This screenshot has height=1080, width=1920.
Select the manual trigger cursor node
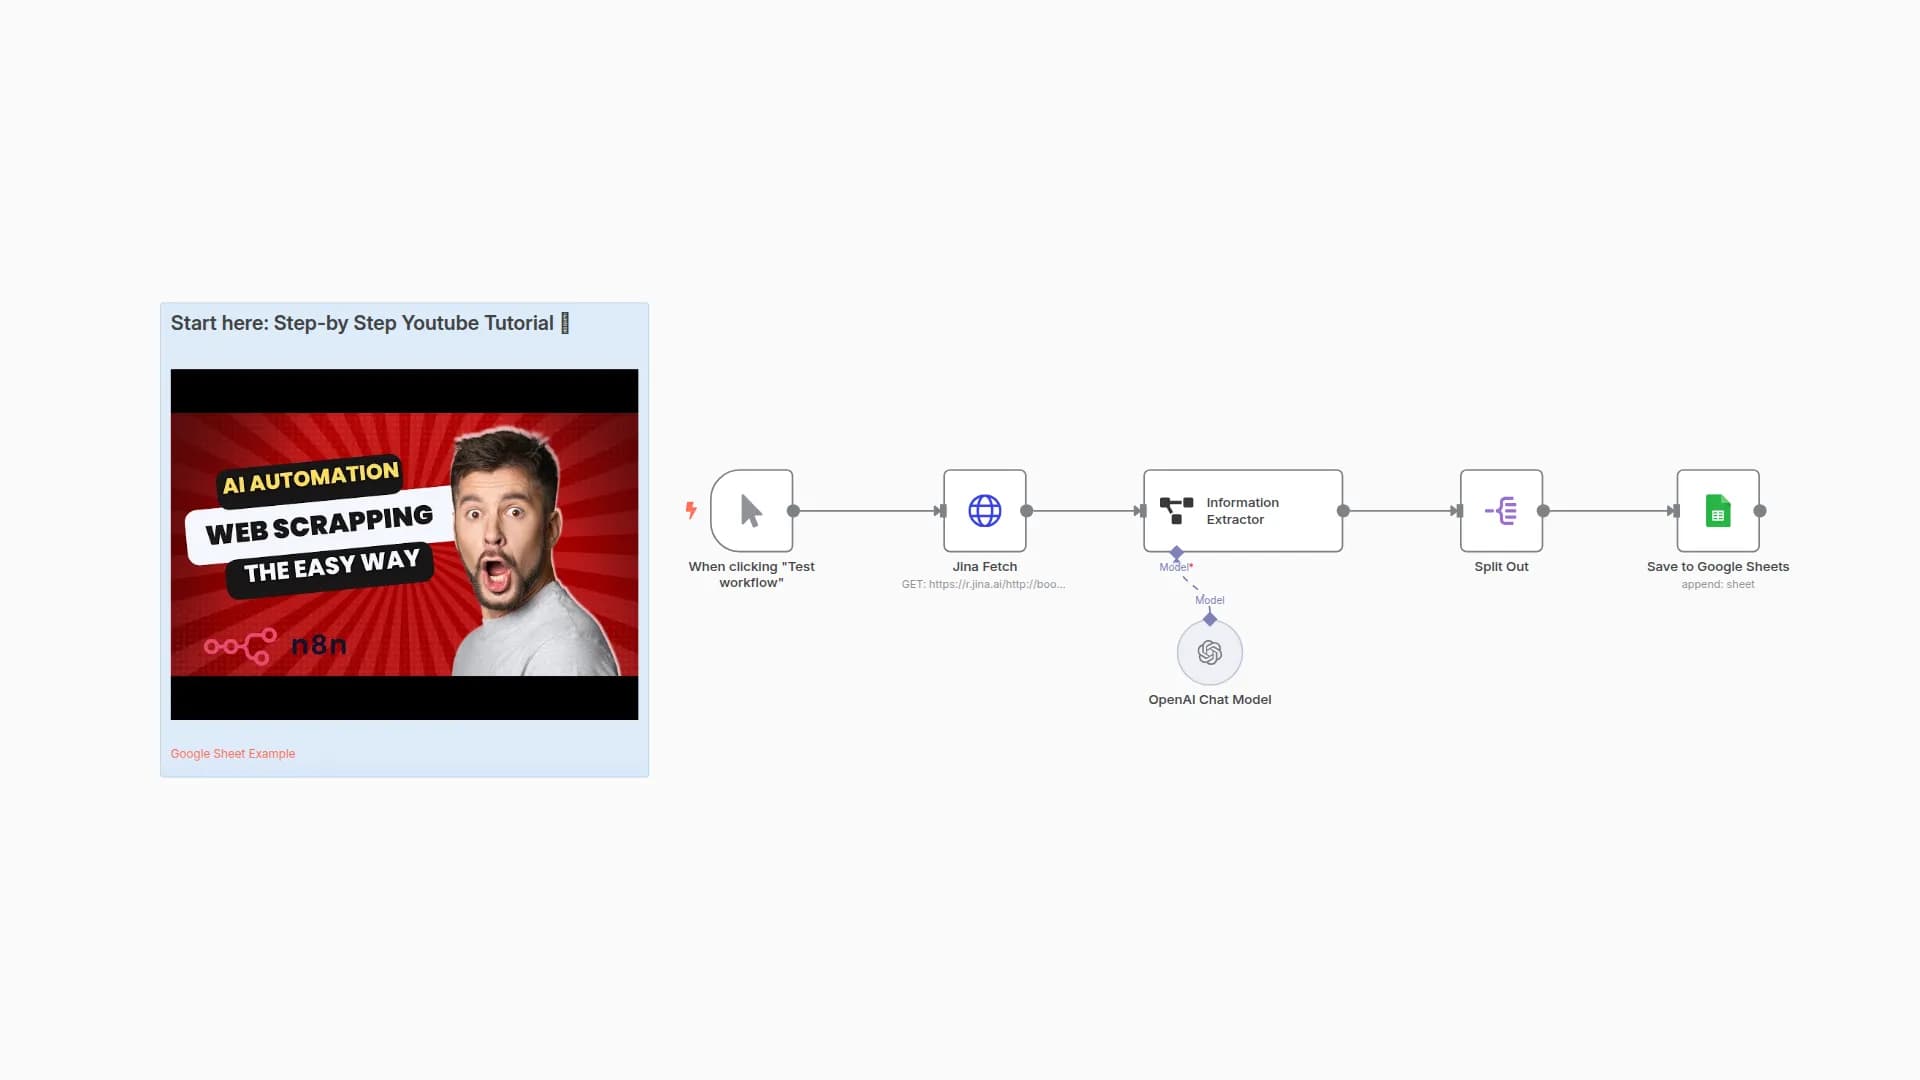coord(751,511)
